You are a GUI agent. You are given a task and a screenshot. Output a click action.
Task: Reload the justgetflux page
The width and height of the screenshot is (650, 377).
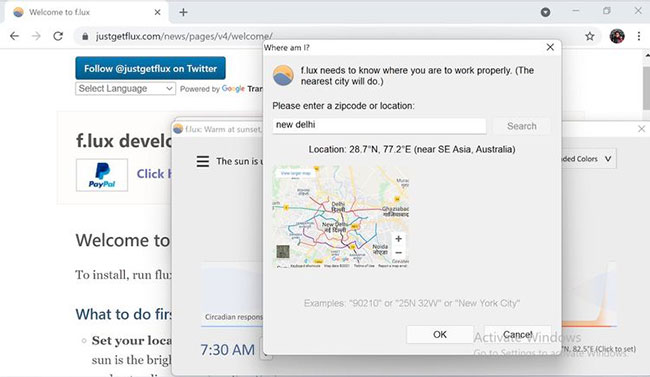(58, 36)
